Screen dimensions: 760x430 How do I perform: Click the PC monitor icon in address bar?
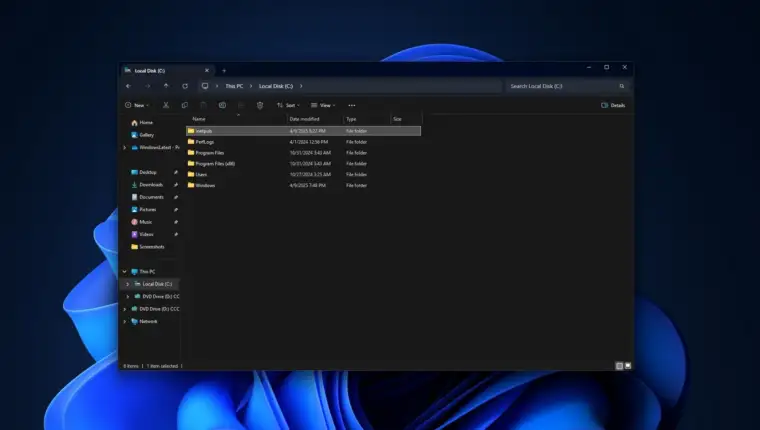point(205,86)
